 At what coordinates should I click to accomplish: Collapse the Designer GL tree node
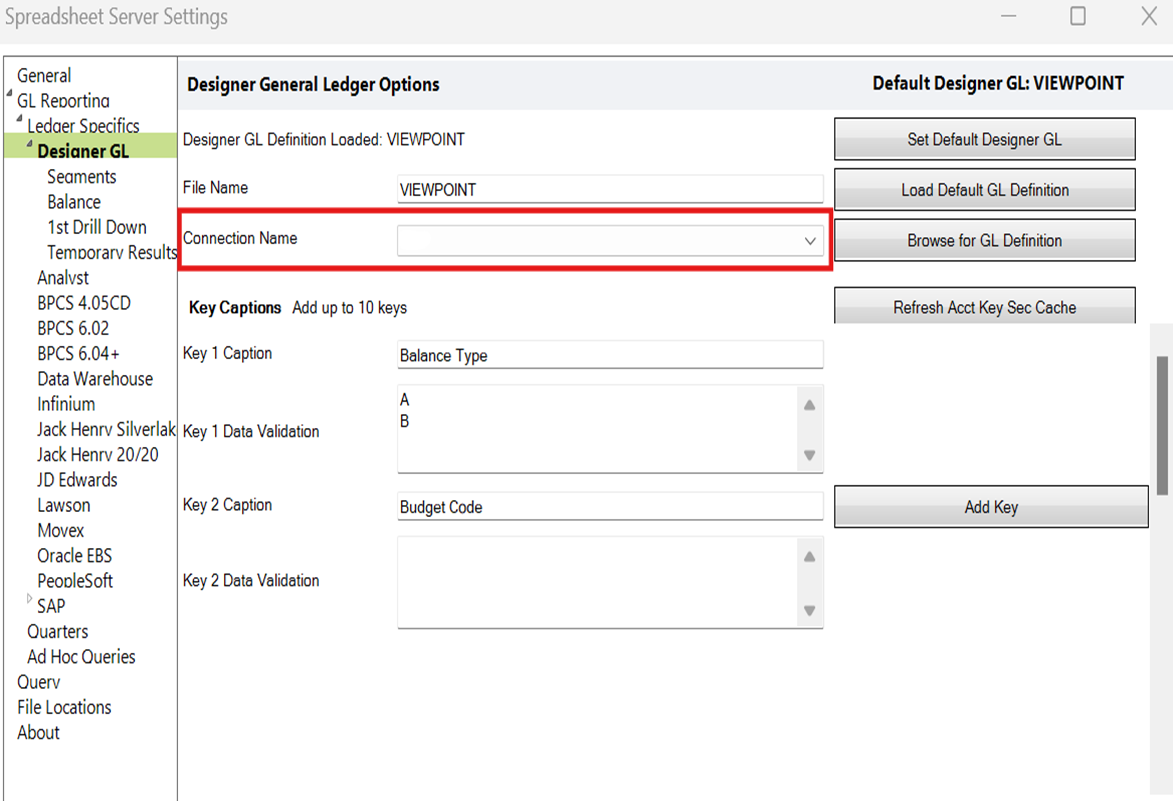click(x=30, y=143)
